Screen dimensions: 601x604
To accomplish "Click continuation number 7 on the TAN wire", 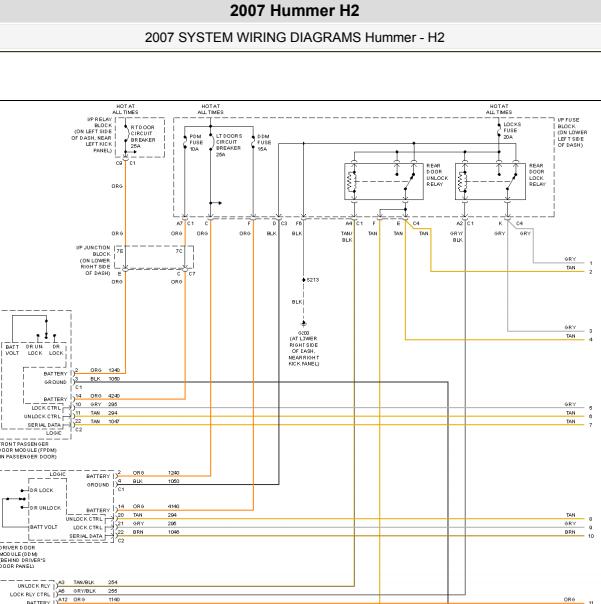I will click(591, 425).
